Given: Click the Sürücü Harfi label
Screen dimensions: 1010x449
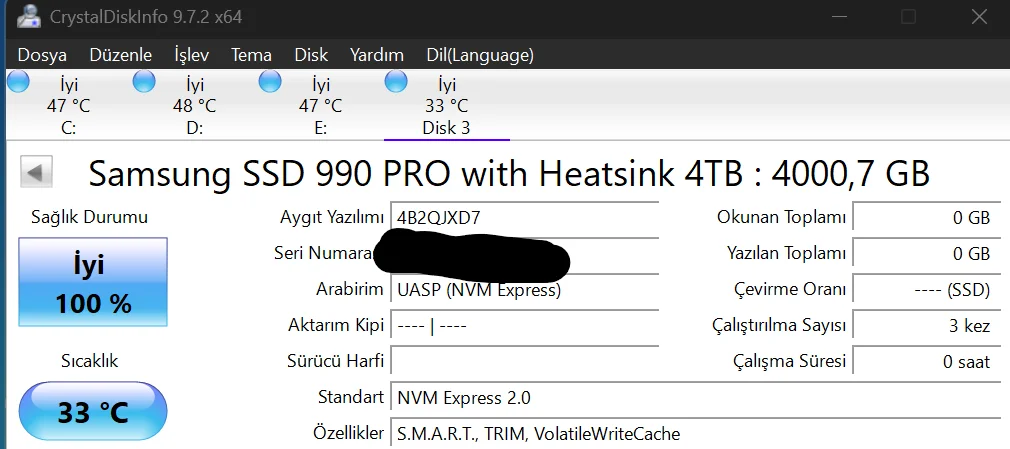Looking at the screenshot, I should (x=336, y=361).
